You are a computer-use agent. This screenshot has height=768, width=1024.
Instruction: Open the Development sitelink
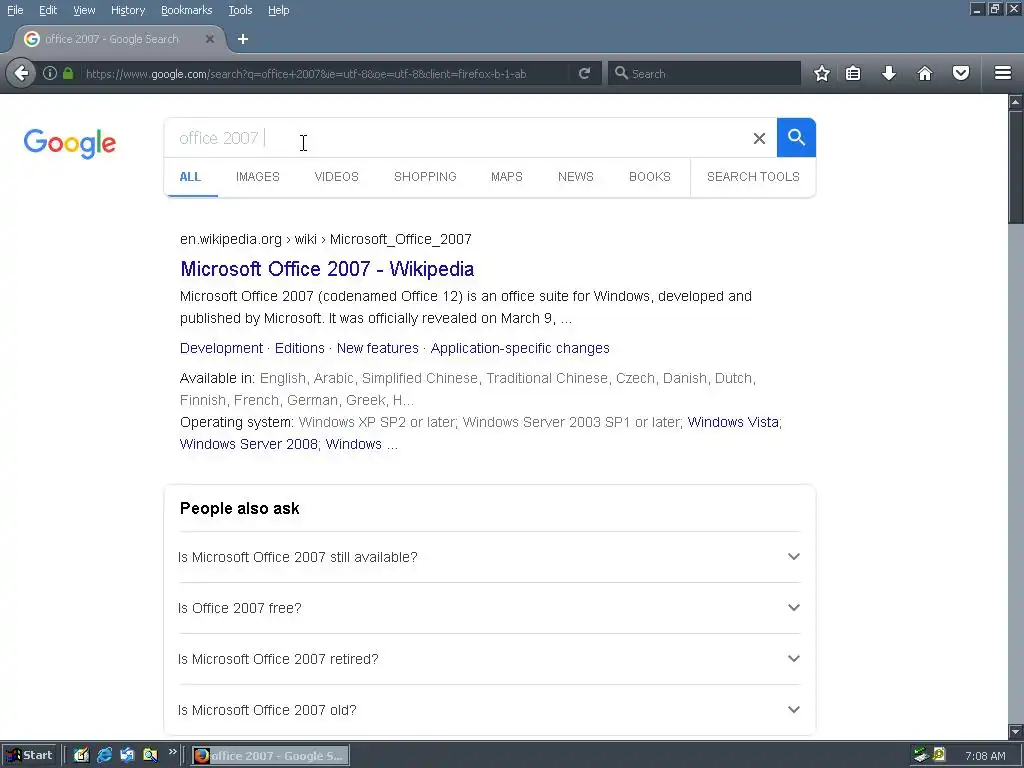point(221,348)
